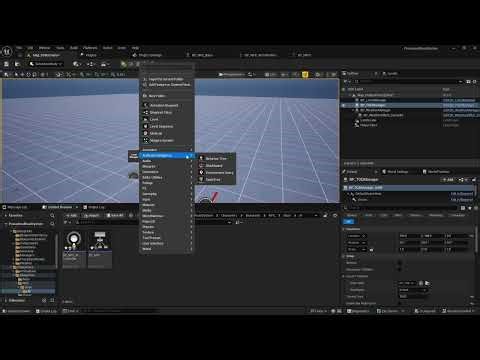Expand the User Interface submenu
The image size is (480, 360).
pos(167,243)
